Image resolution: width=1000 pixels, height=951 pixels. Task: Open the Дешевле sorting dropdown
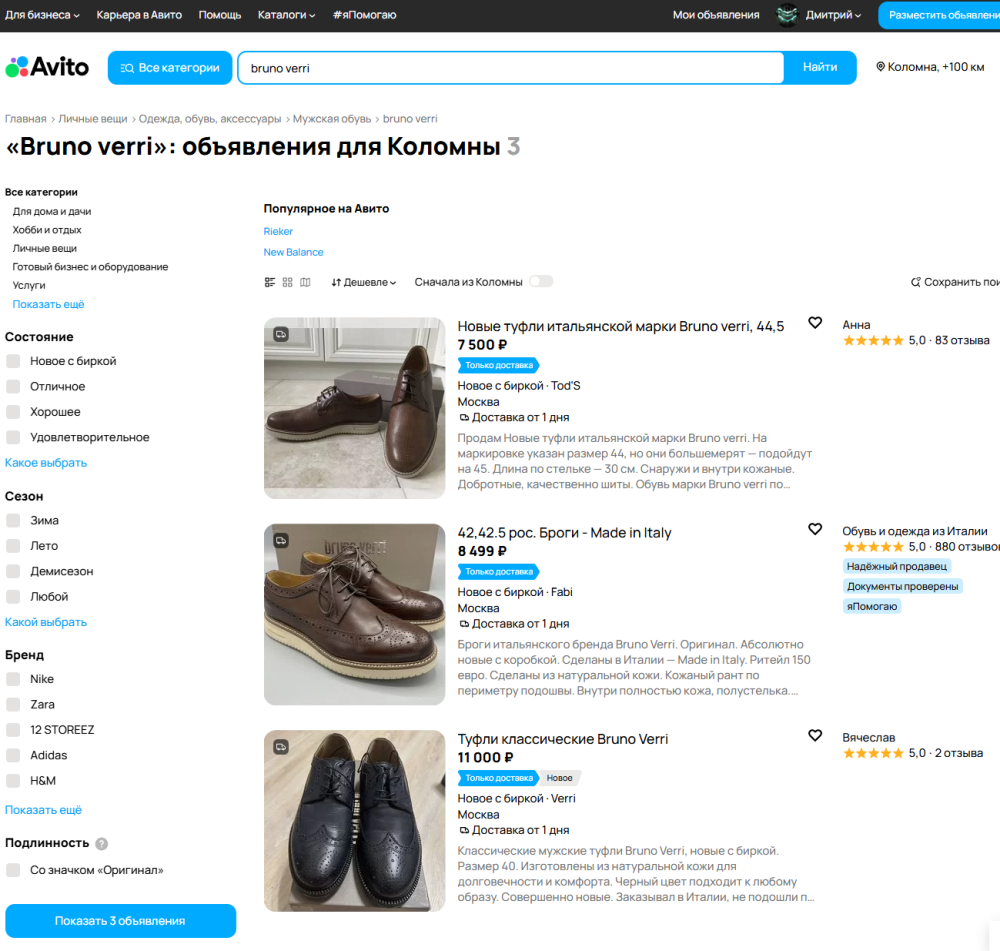[364, 282]
